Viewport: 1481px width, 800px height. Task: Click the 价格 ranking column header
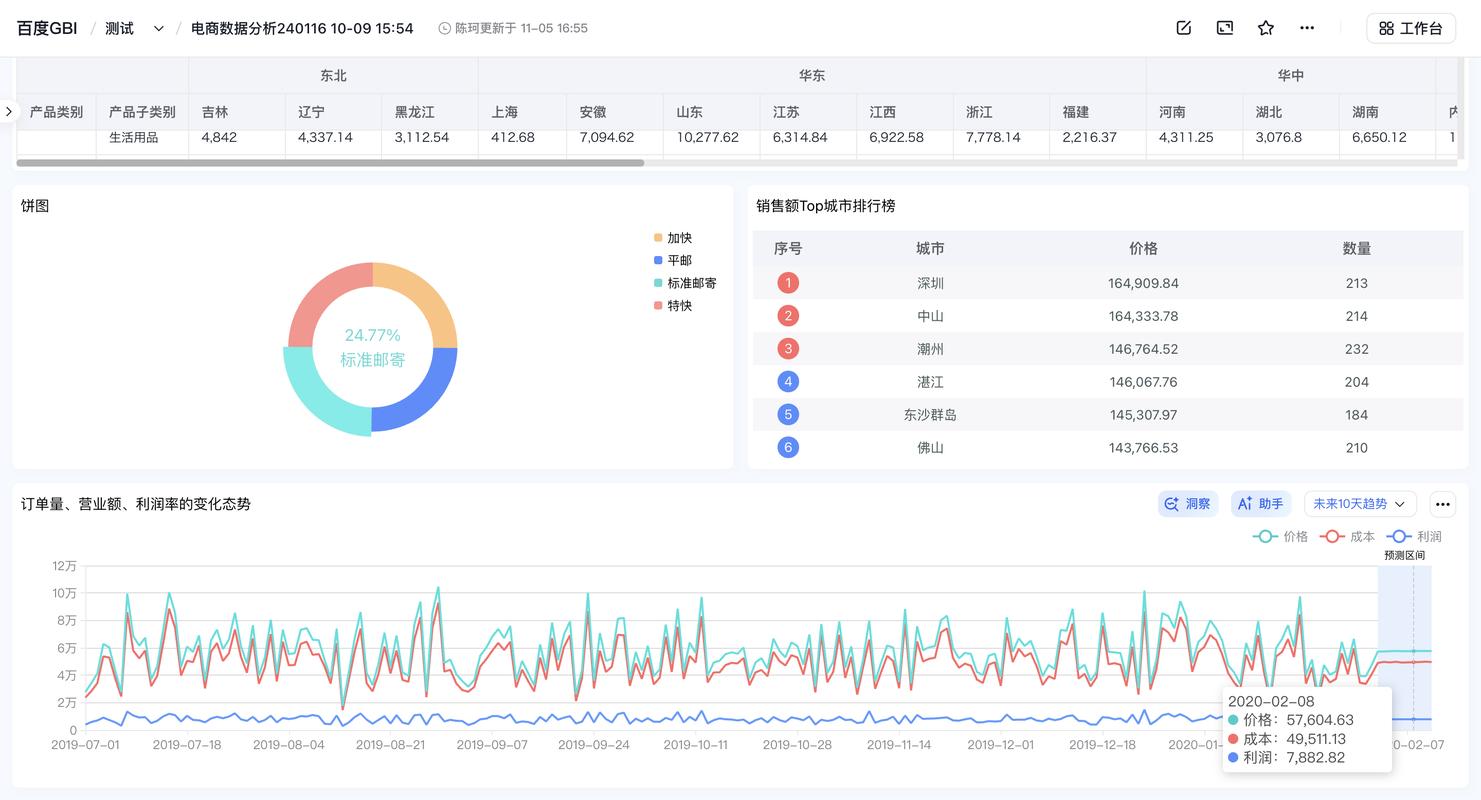[x=1143, y=248]
